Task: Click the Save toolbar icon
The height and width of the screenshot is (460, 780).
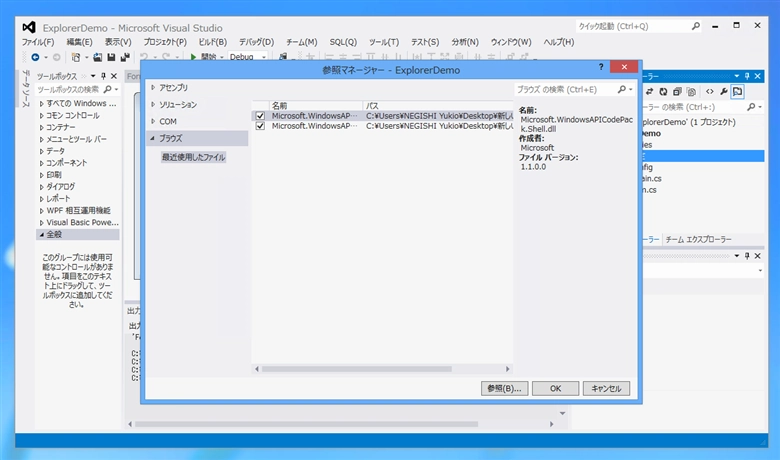Action: click(111, 57)
